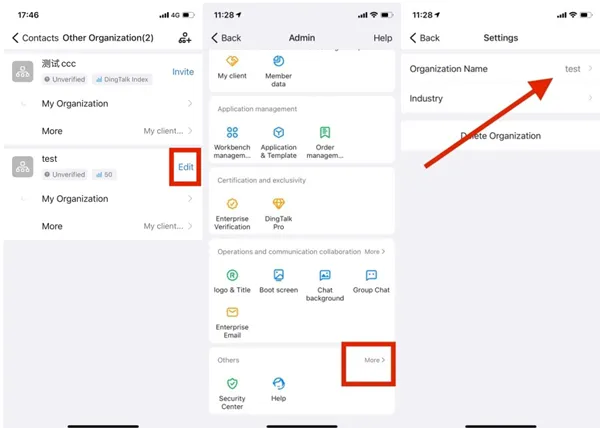Viewport: 600px width, 428px height.
Task: Tap the DingTalk Pro diamond icon
Action: 279,203
